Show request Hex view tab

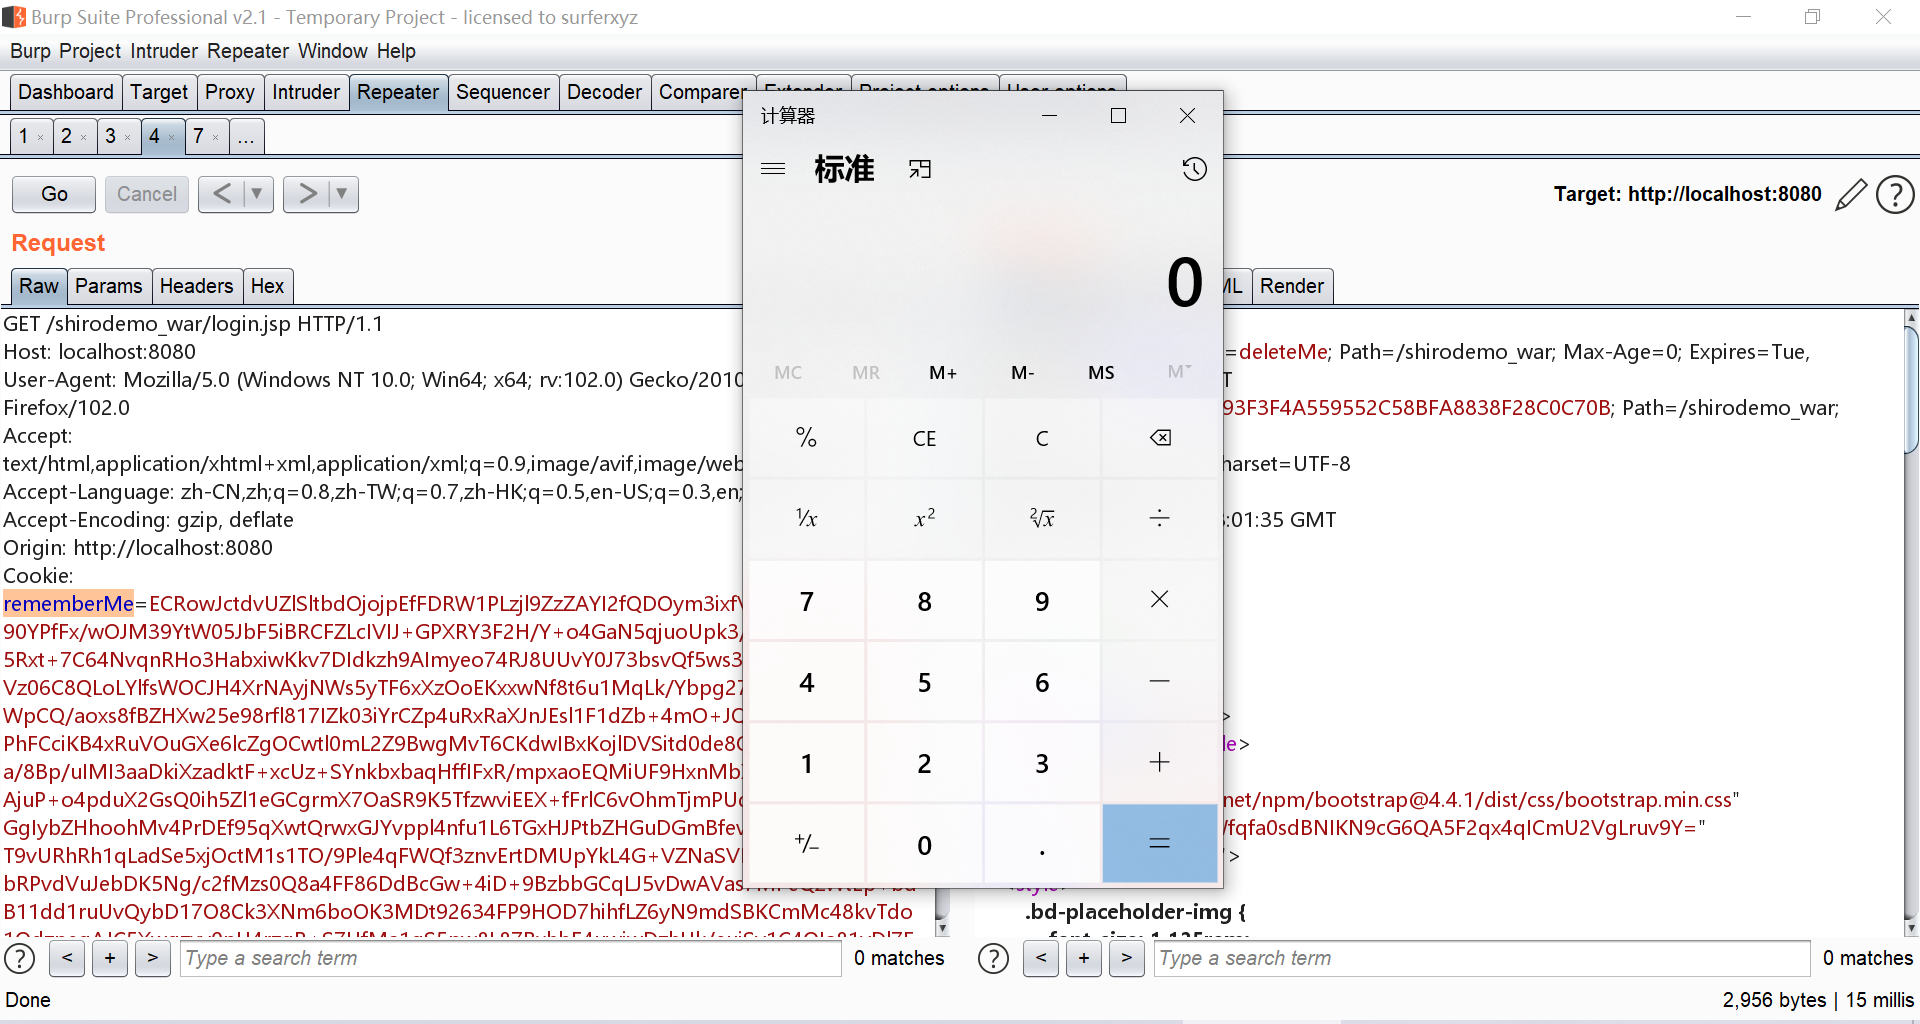point(267,286)
